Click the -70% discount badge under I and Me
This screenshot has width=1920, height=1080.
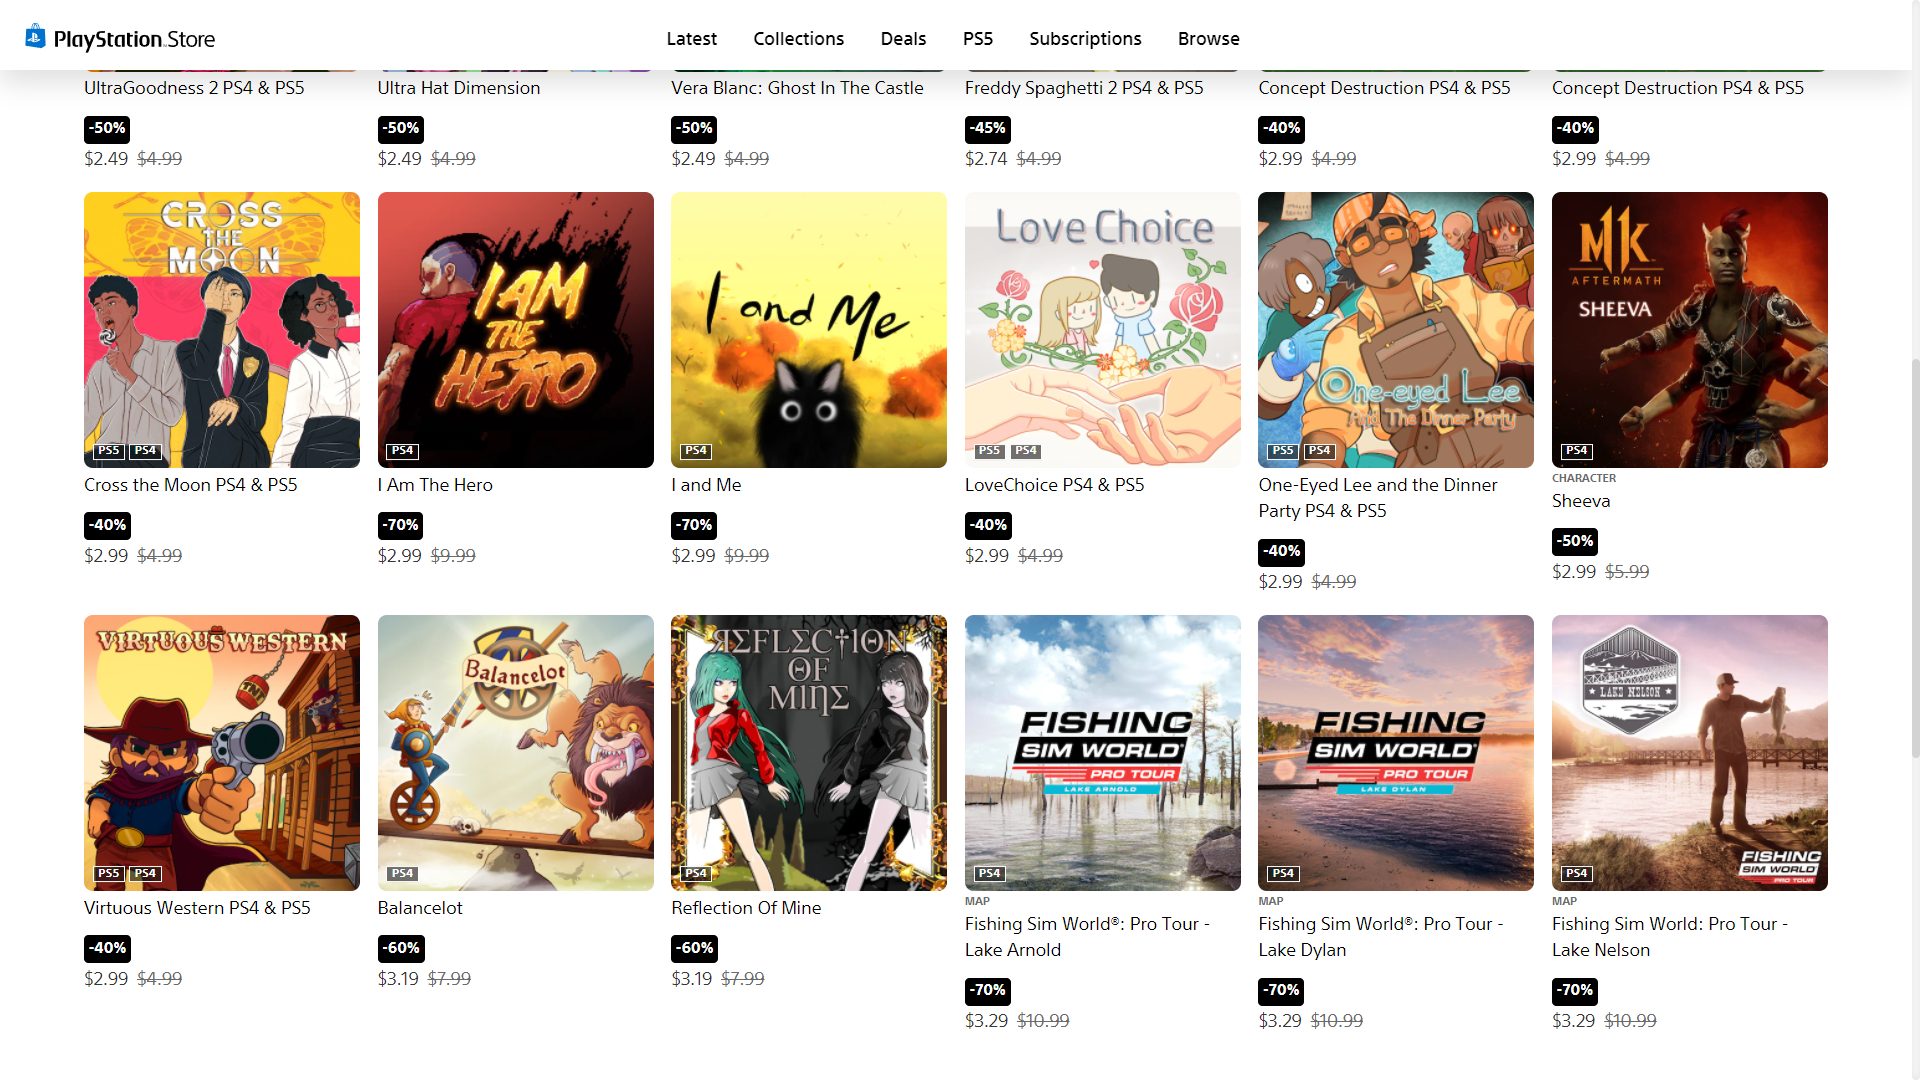pos(694,525)
